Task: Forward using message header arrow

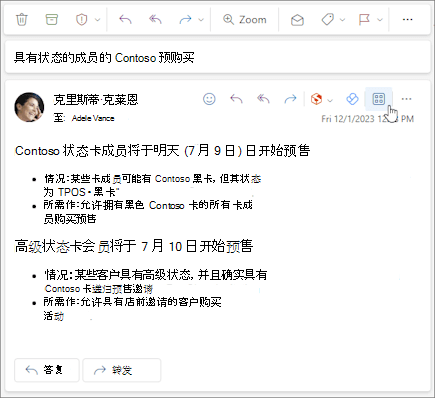Action: pyautogui.click(x=290, y=99)
